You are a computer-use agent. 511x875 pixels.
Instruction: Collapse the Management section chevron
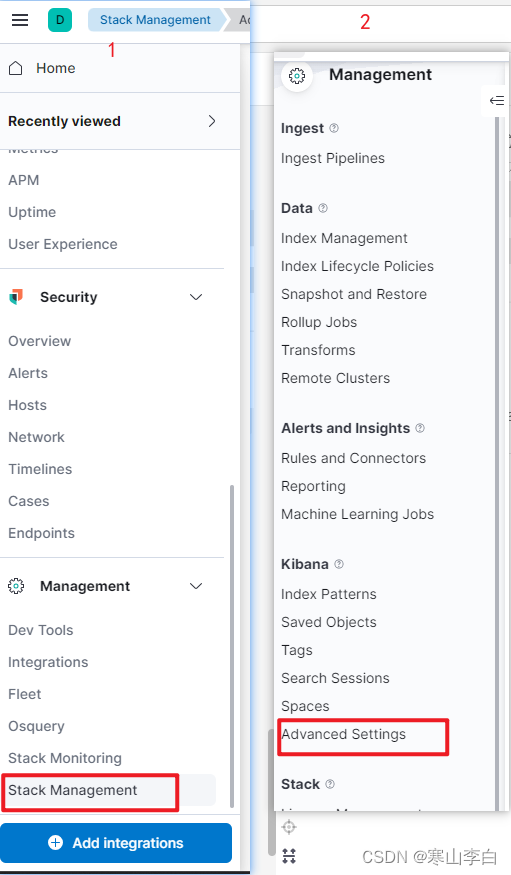click(x=196, y=586)
